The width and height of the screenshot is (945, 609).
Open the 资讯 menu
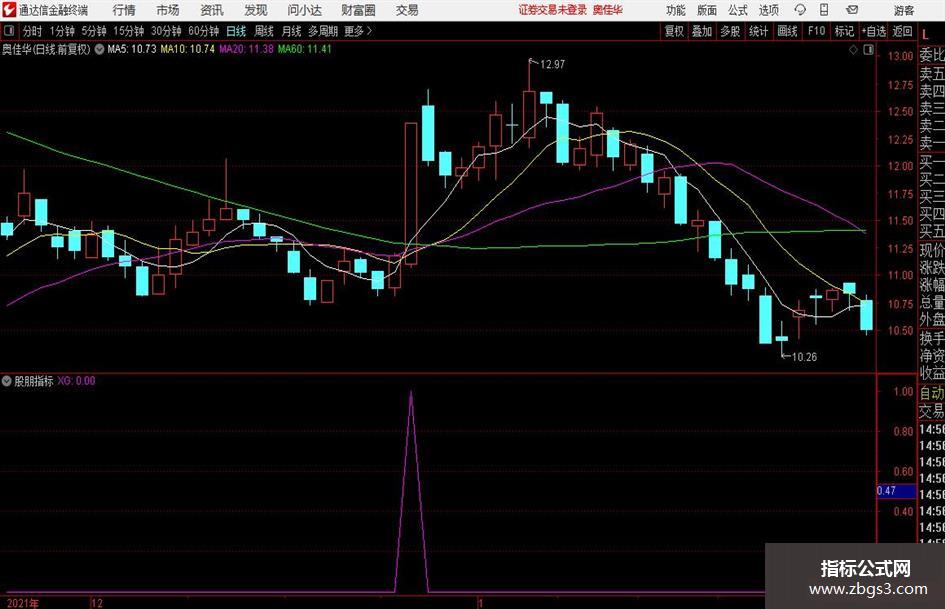[x=212, y=10]
